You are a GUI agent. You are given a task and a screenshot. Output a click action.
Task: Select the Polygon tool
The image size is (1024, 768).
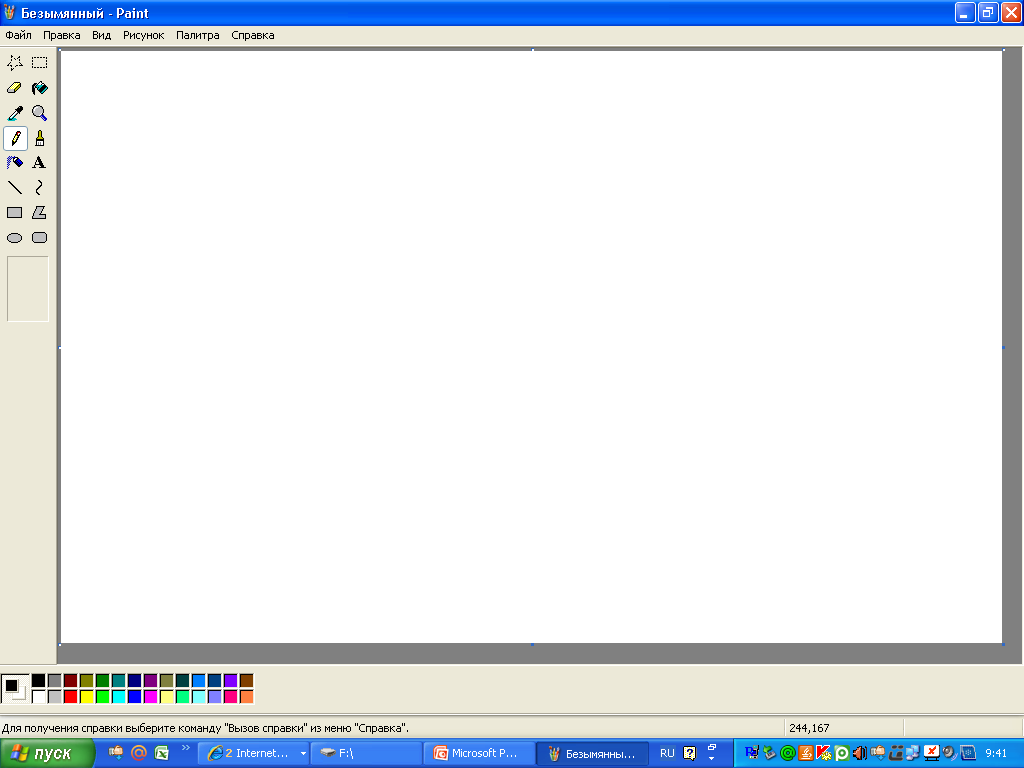(x=40, y=213)
